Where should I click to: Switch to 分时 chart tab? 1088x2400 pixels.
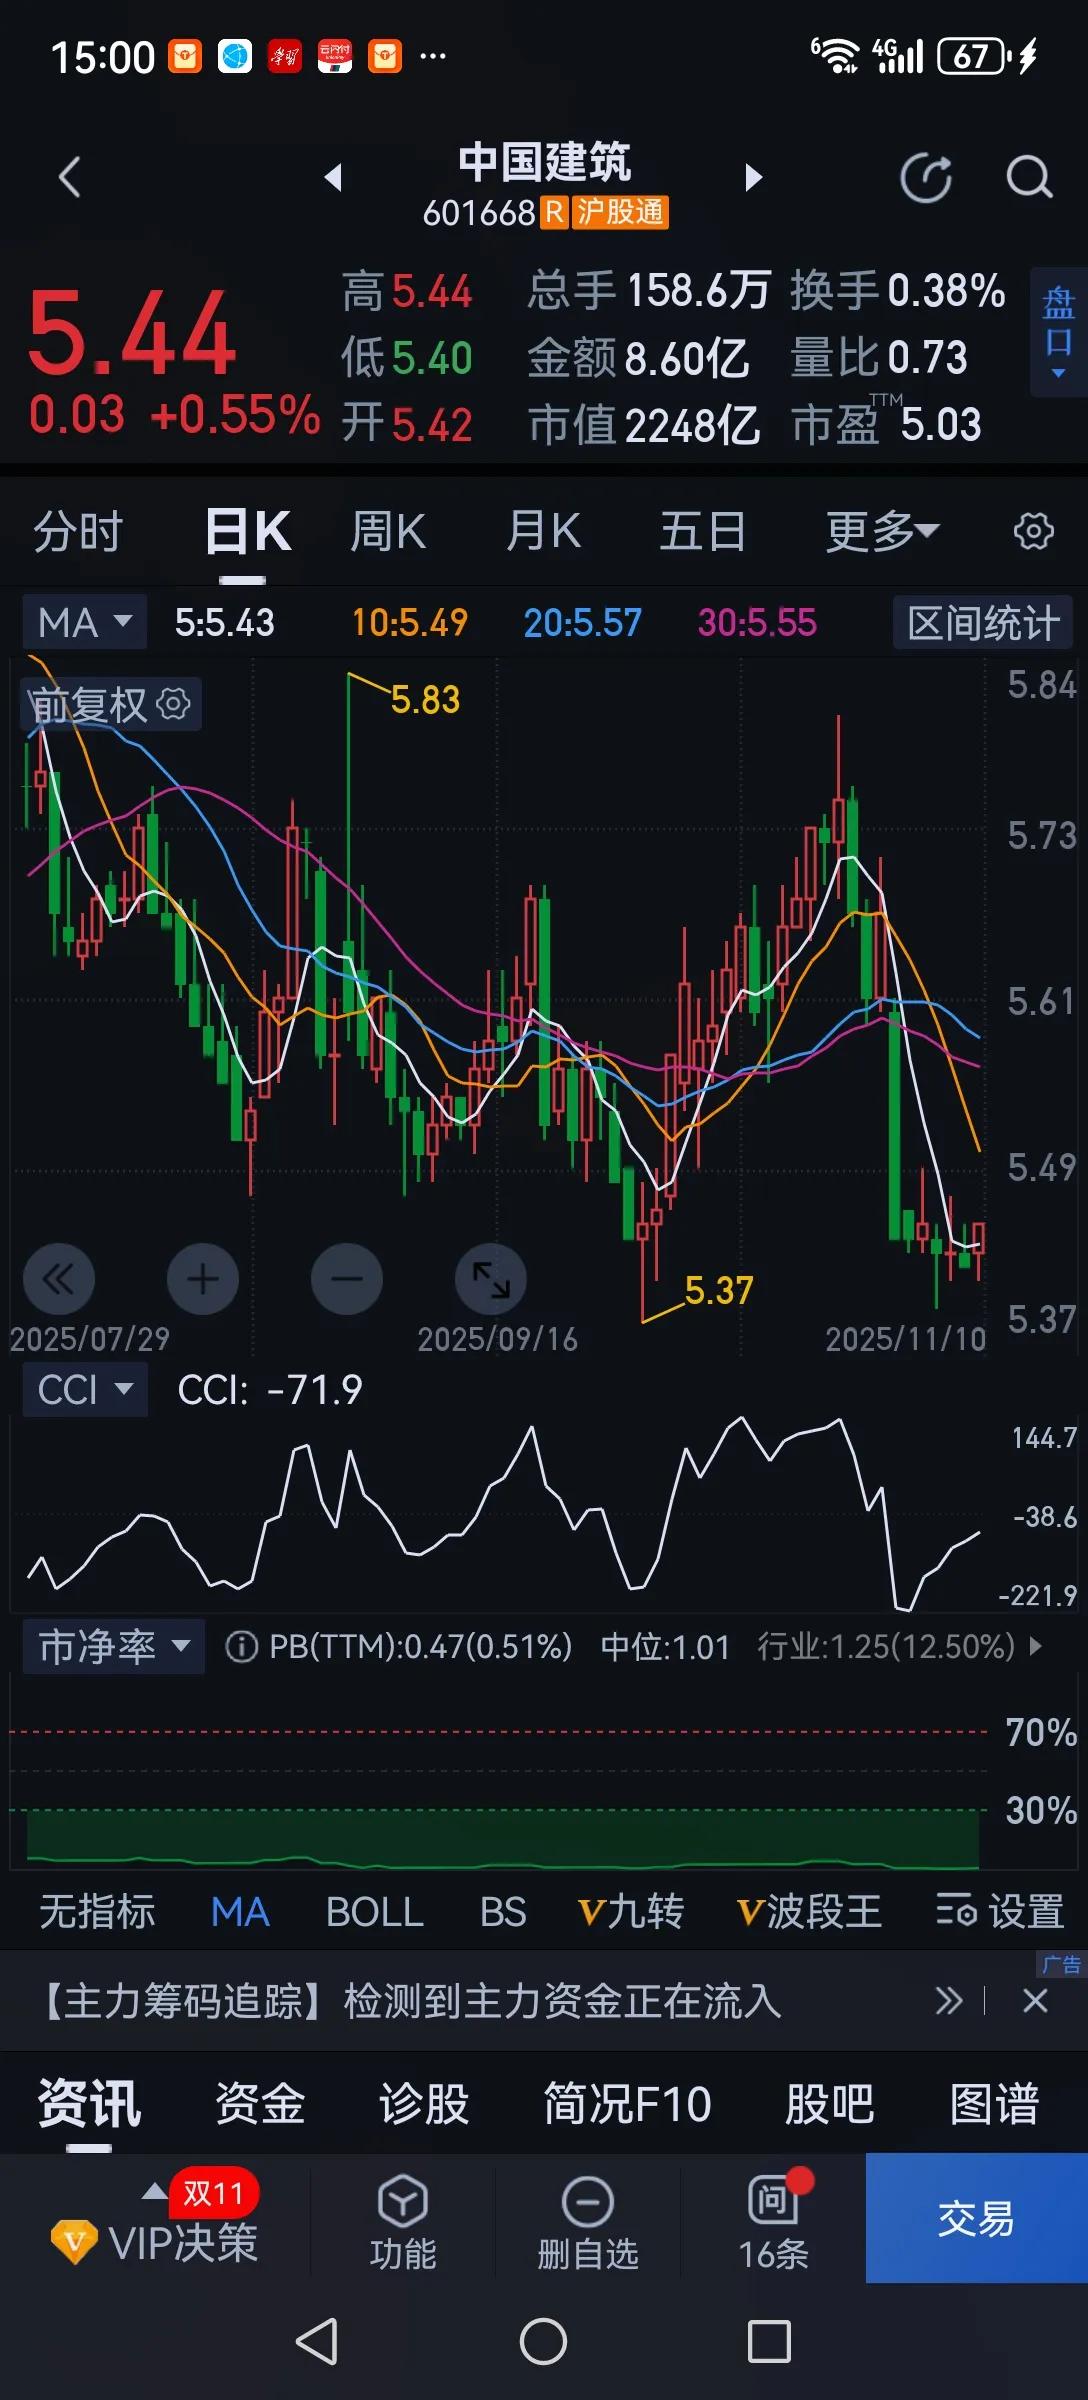click(x=78, y=531)
